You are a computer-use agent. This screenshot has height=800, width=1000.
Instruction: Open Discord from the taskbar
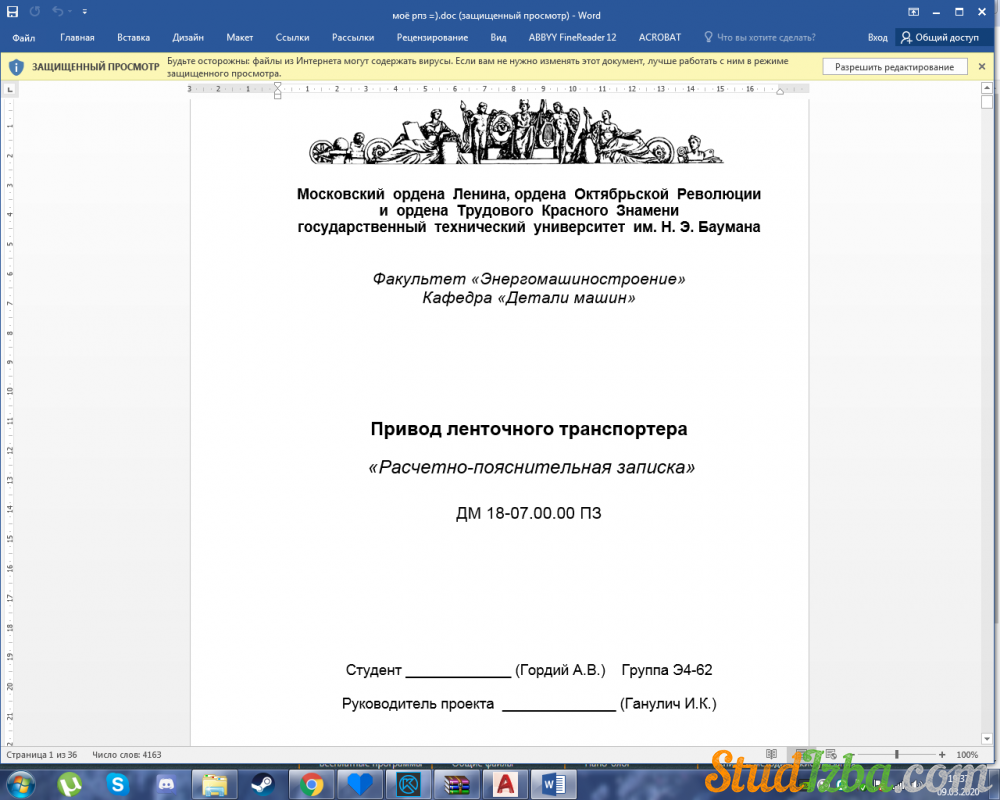click(166, 784)
